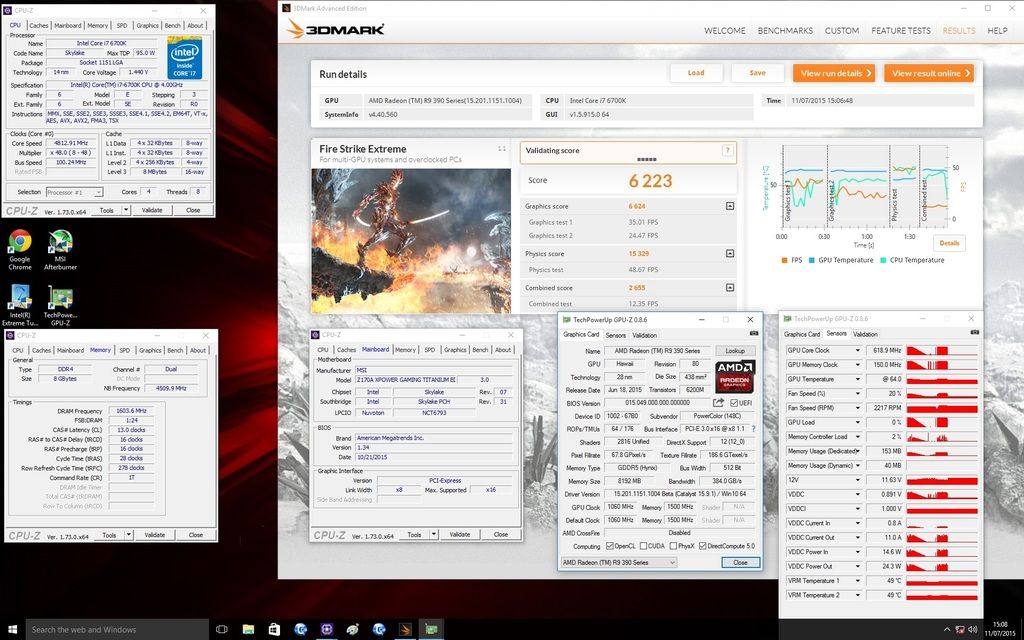Image resolution: width=1024 pixels, height=640 pixels.
Task: Toggle the OpenCL checkbox
Action: (609, 546)
